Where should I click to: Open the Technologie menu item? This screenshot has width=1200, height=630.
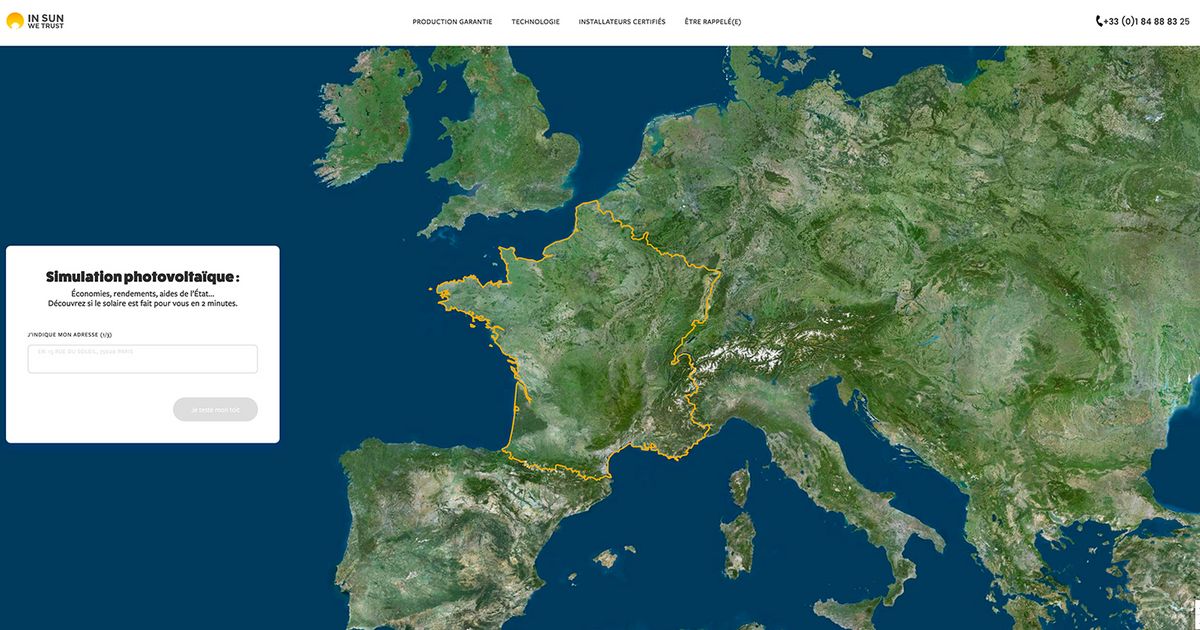point(535,21)
